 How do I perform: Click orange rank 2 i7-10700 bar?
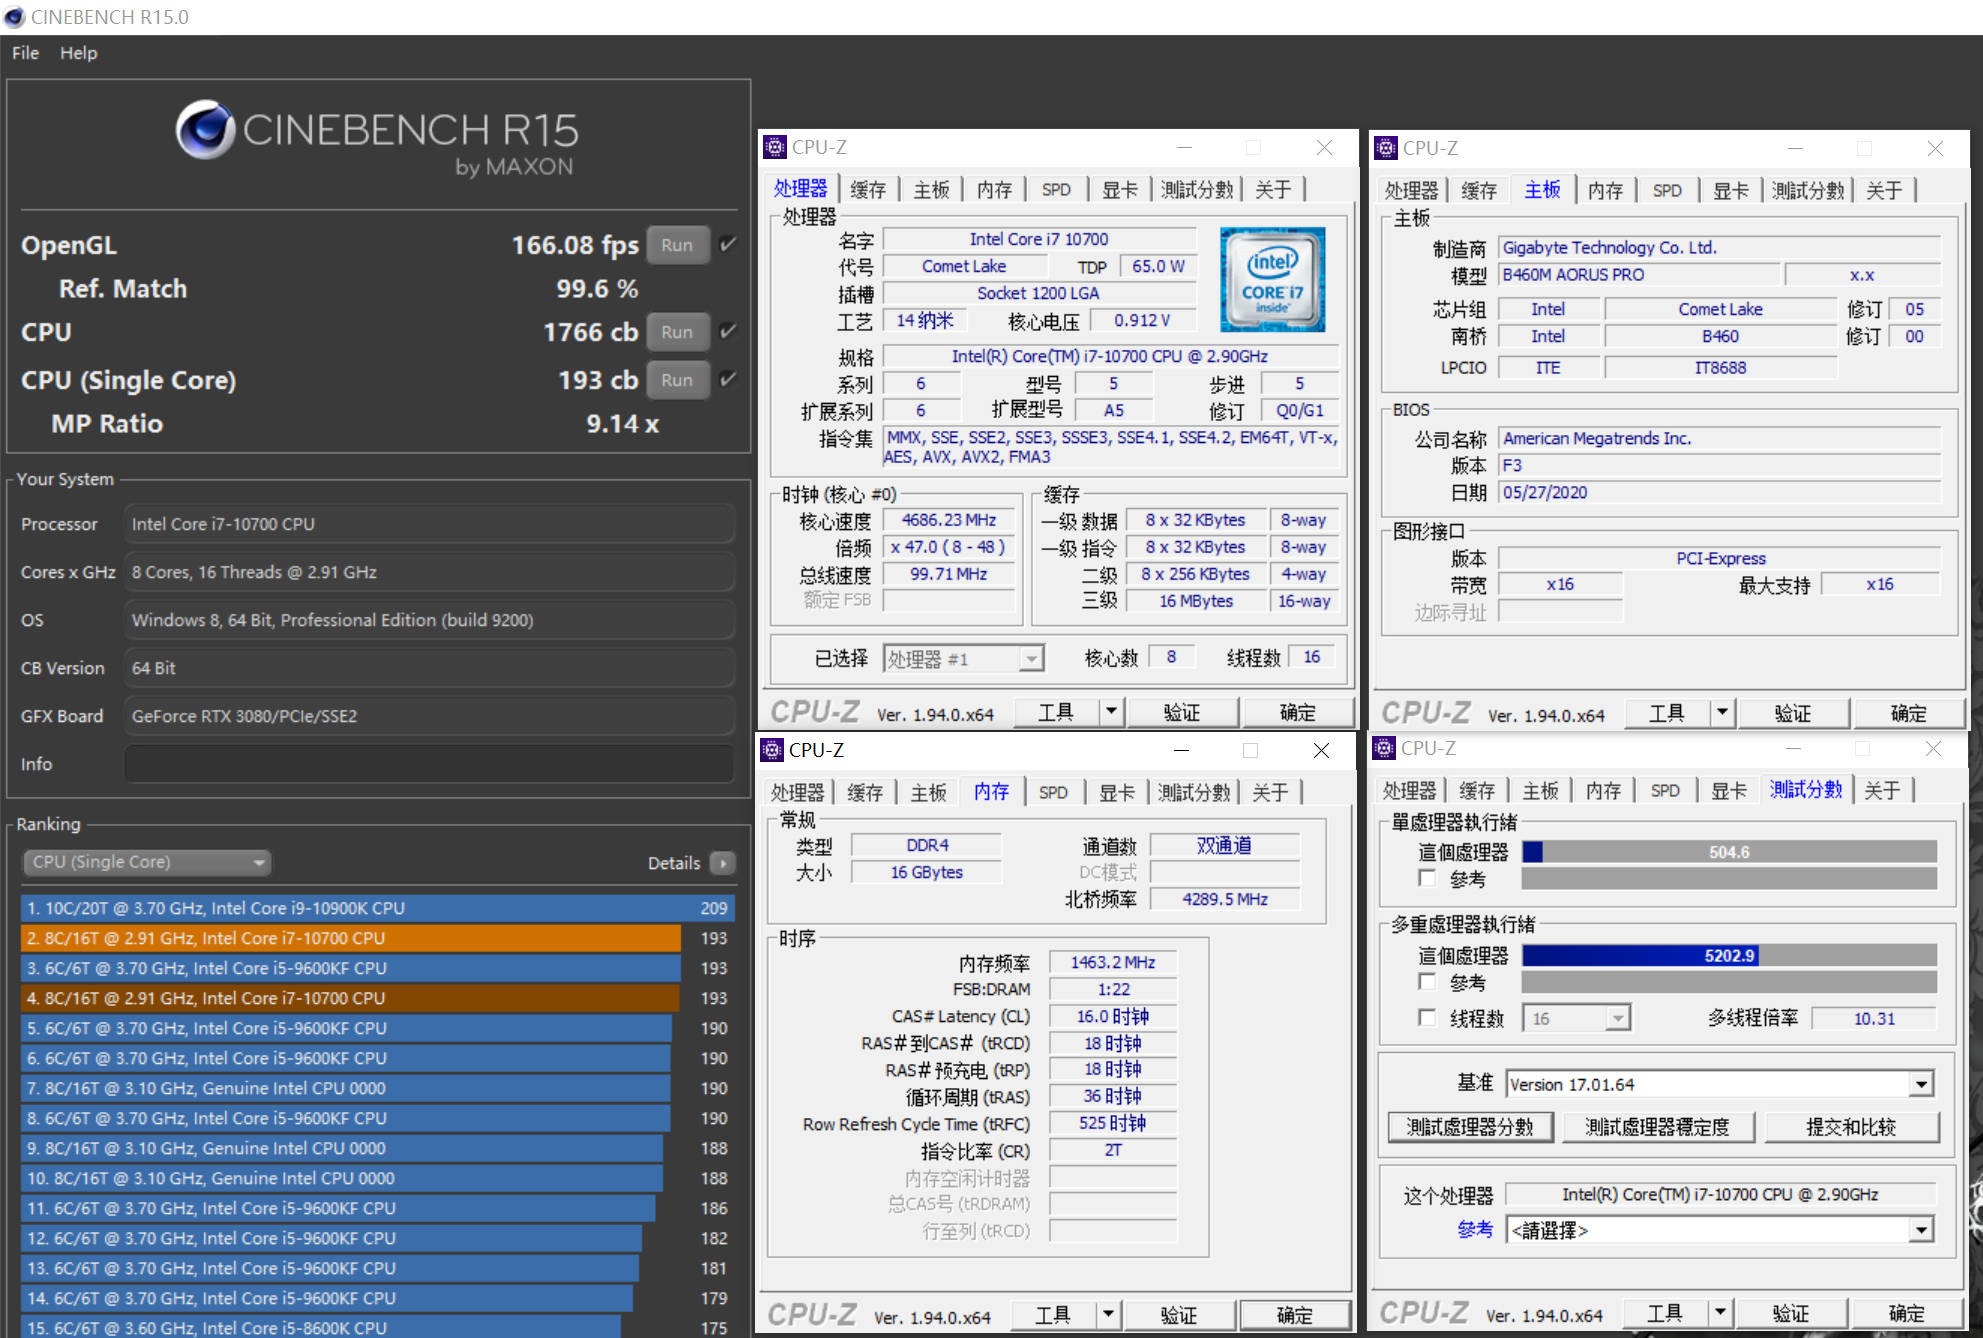(x=351, y=938)
